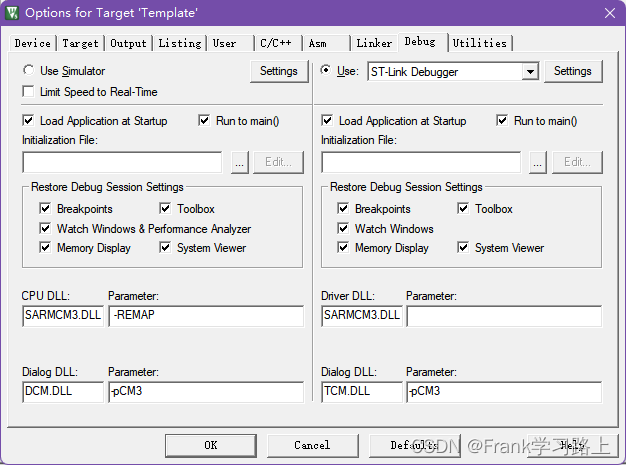Click the CPU DLL field SARMCM3.DLL
Image resolution: width=626 pixels, height=465 pixels.
point(63,316)
